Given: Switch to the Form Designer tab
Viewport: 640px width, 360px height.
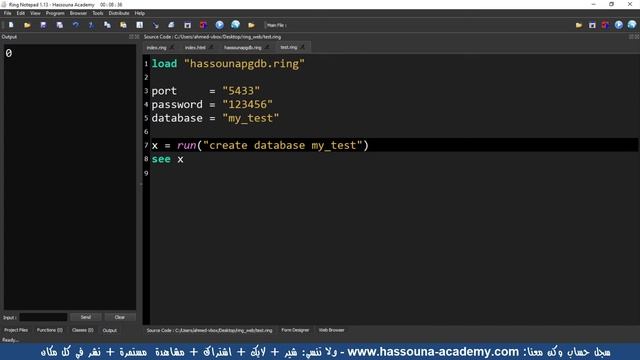Looking at the screenshot, I should [295, 330].
